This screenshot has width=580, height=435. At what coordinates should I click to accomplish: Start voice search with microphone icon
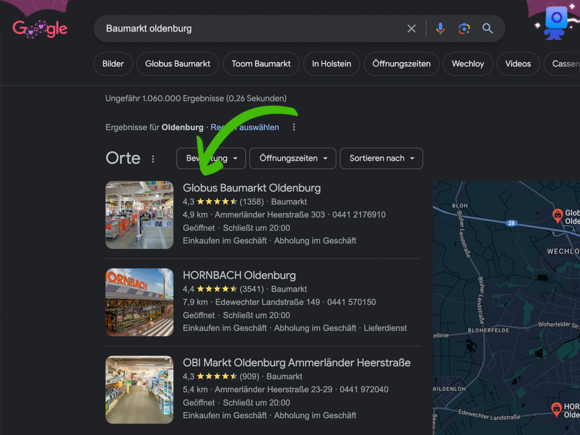click(x=440, y=28)
